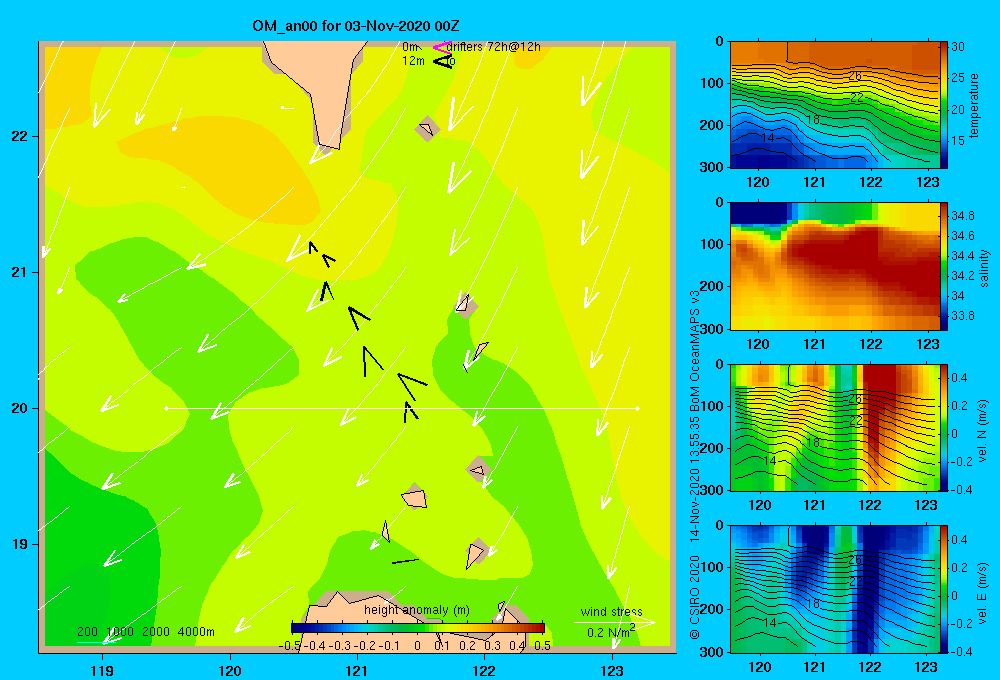Image resolution: width=1000 pixels, height=680 pixels.
Task: Click the 'vel. E (m/s)' axis label
Action: 983,592
